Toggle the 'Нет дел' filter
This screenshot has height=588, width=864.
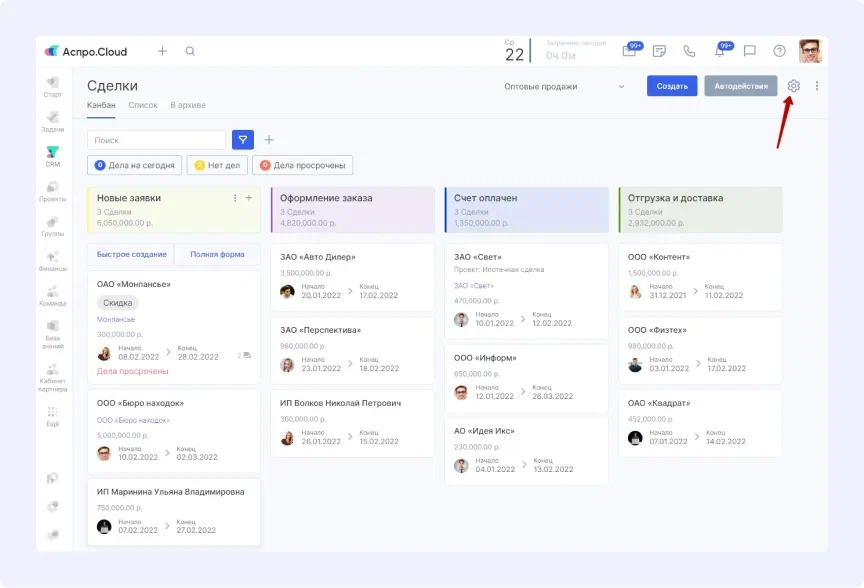point(216,165)
